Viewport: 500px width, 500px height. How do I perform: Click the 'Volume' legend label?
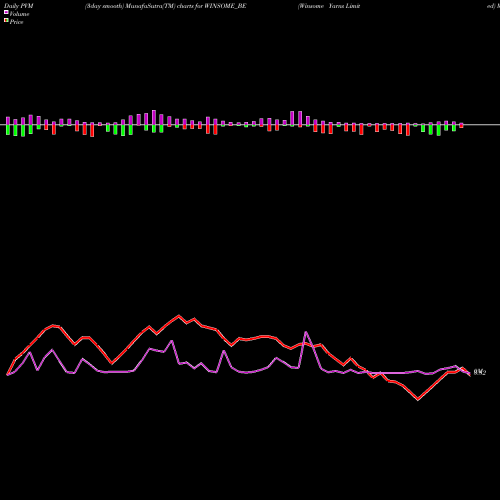tap(19, 14)
